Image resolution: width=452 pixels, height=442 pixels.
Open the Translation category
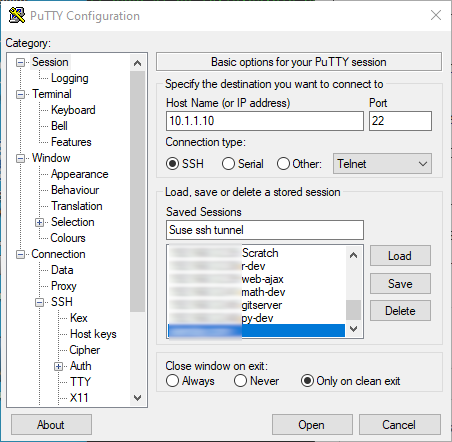click(76, 206)
